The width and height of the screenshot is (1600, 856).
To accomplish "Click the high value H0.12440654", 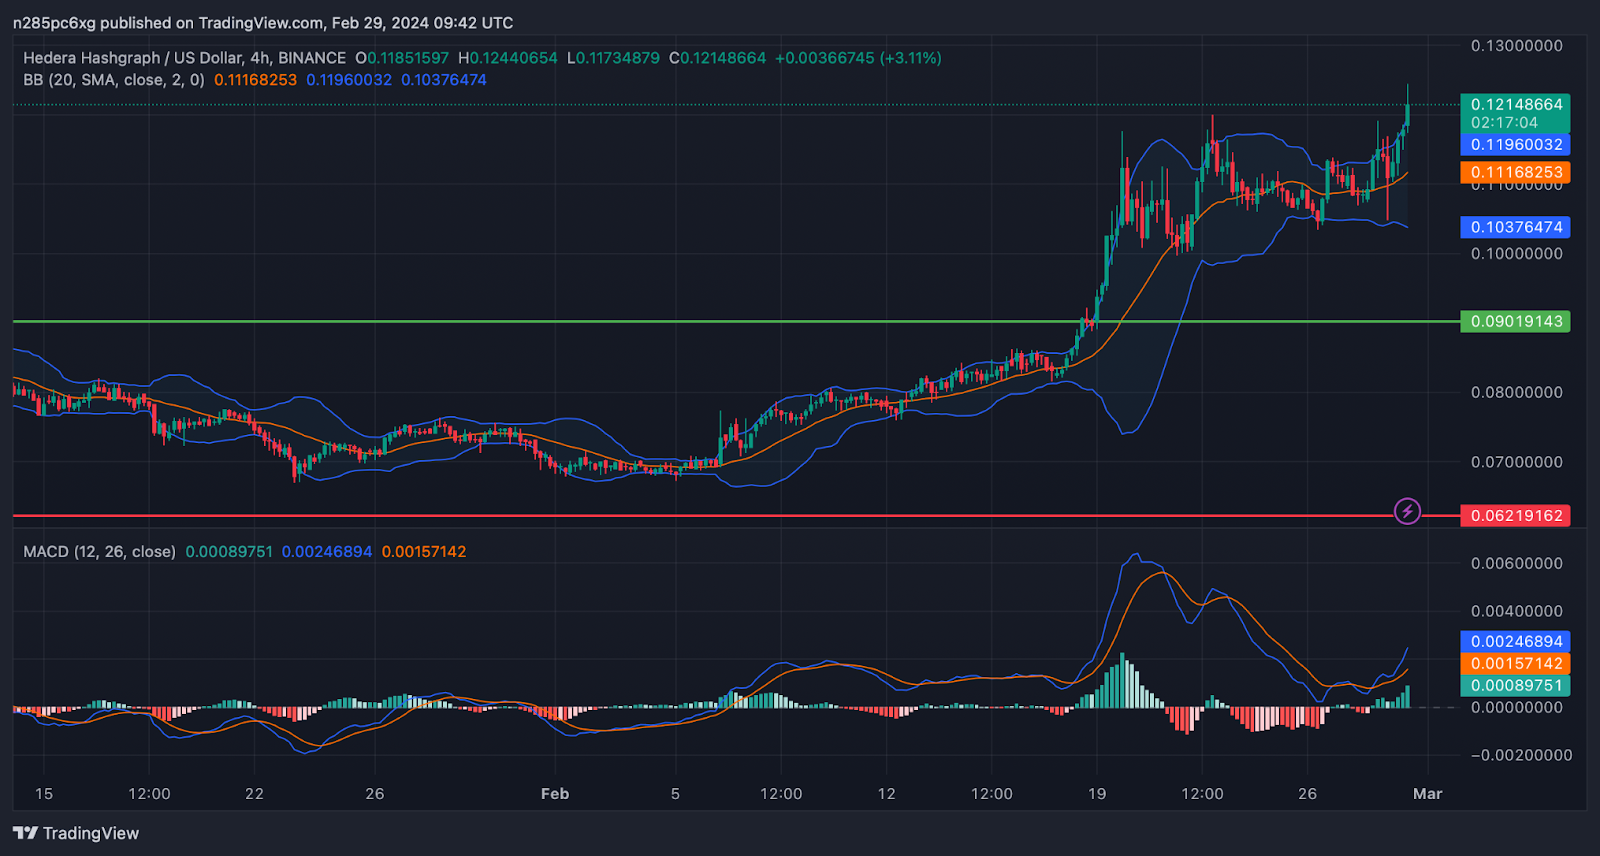I will pos(508,58).
